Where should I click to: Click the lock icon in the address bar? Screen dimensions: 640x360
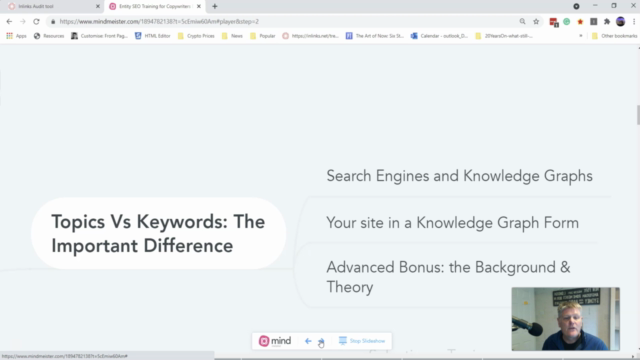pos(53,22)
